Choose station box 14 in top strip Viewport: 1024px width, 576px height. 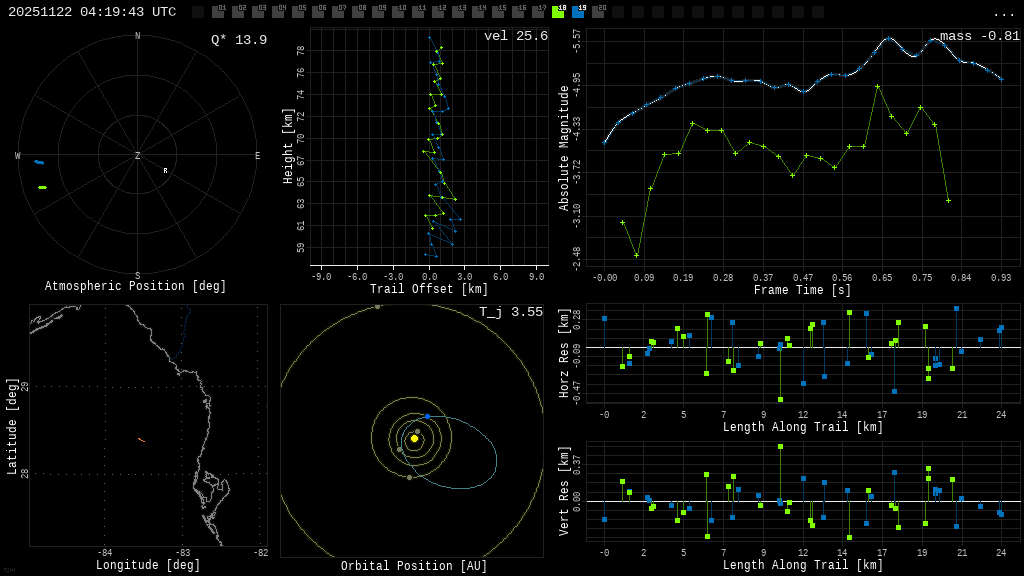[478, 12]
